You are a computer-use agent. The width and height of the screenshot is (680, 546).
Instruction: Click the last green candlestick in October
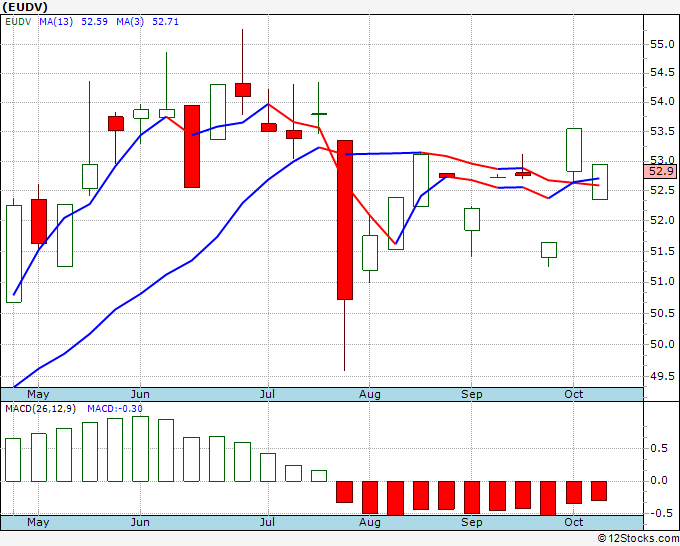[x=600, y=182]
